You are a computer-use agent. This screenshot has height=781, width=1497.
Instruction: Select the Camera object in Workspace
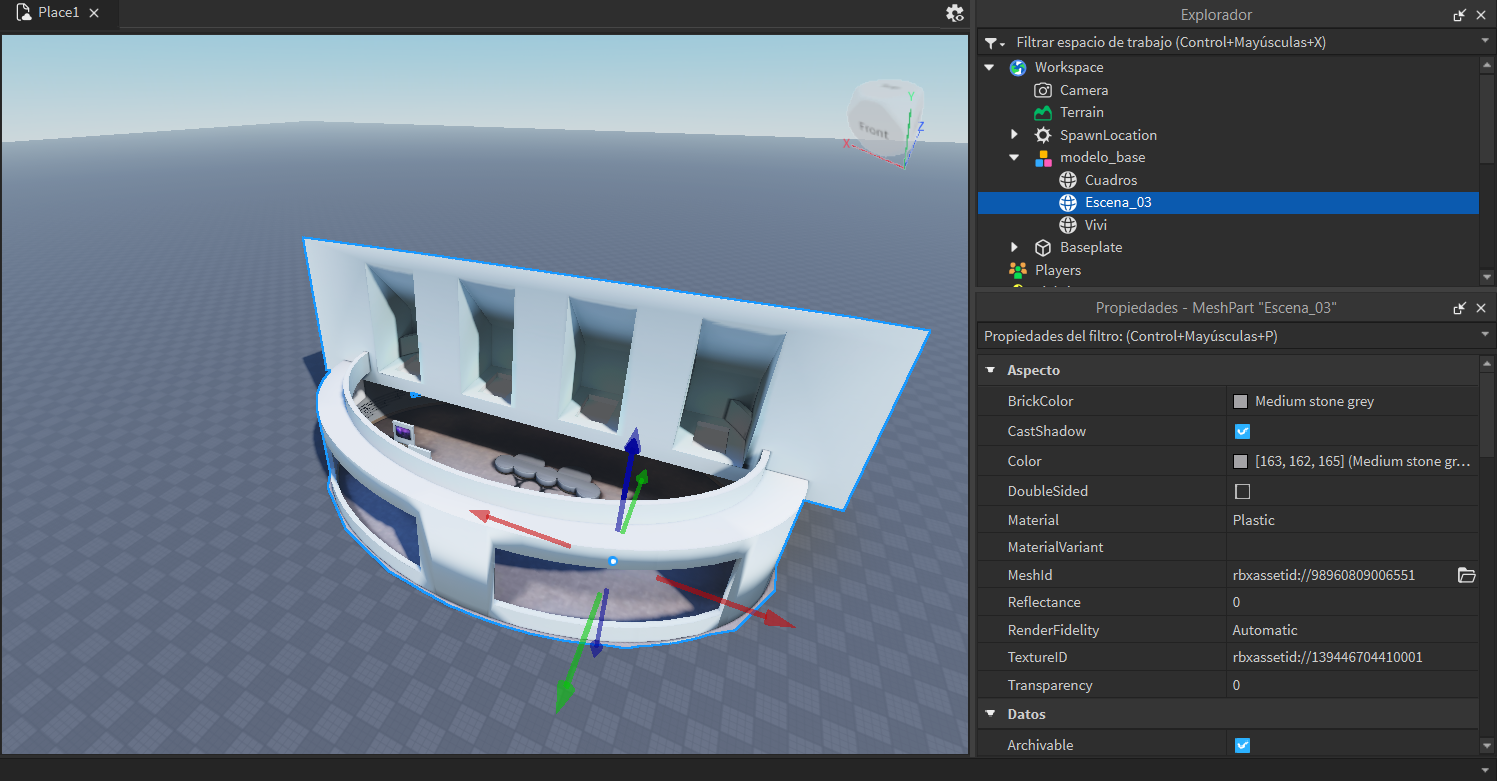point(1083,90)
